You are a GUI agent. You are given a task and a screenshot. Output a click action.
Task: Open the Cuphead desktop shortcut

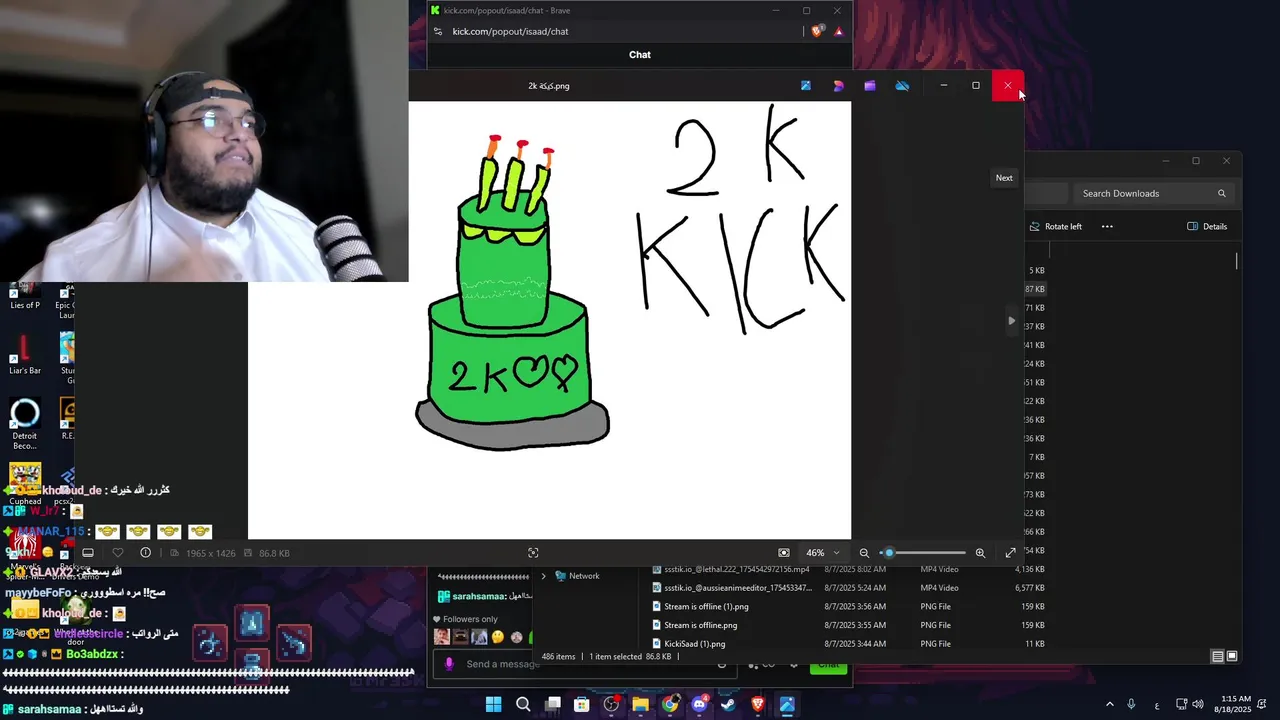pyautogui.click(x=25, y=484)
